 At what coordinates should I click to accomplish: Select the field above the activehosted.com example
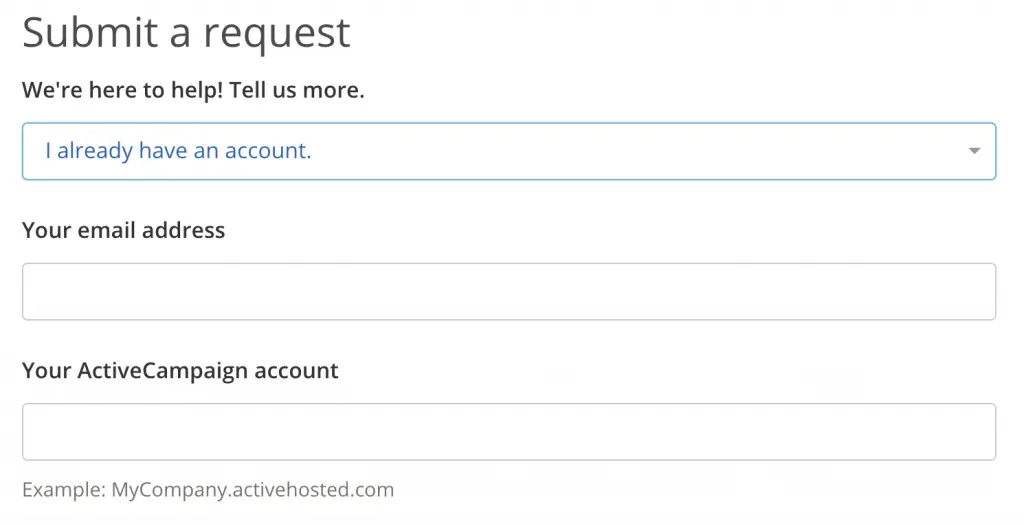coord(508,431)
